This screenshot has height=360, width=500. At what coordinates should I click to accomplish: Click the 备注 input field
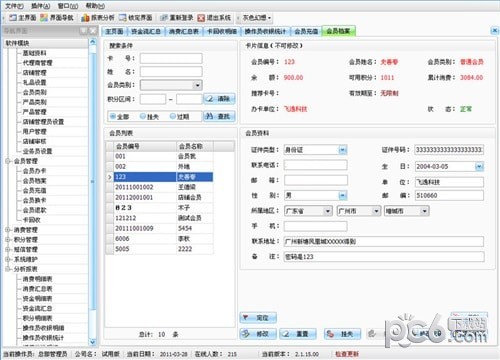(384, 257)
